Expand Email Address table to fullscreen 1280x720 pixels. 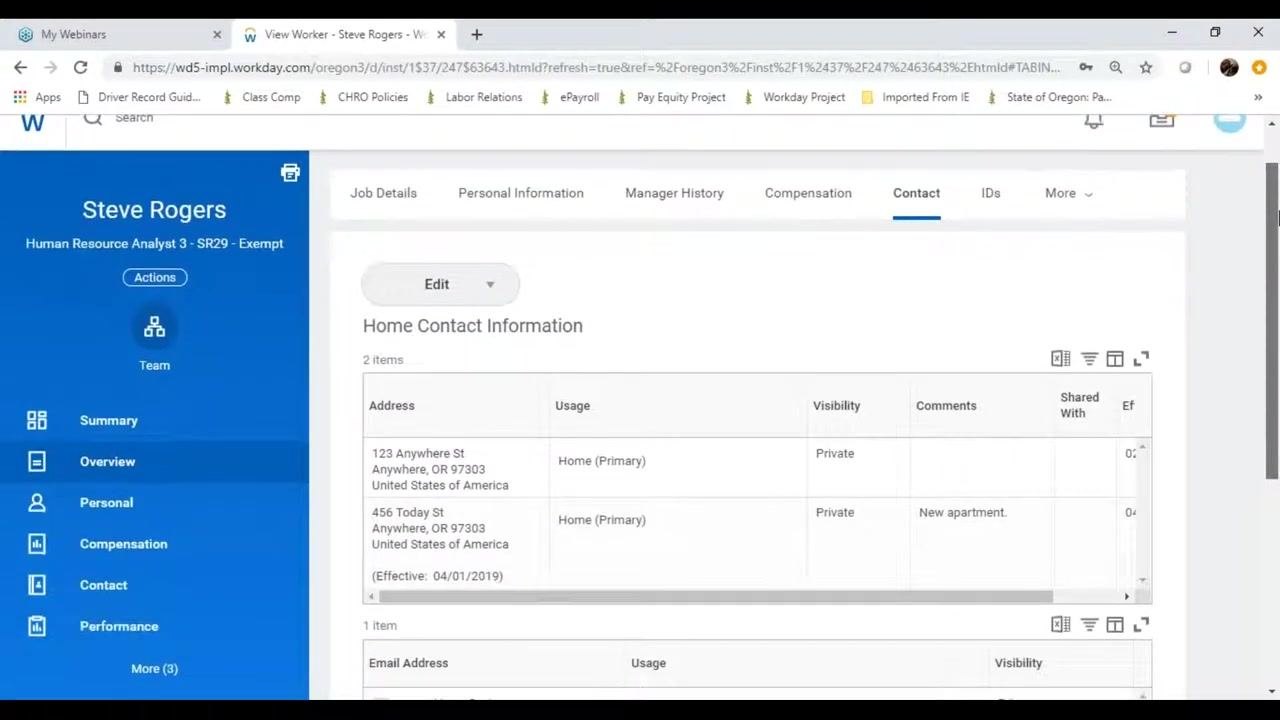[1141, 624]
